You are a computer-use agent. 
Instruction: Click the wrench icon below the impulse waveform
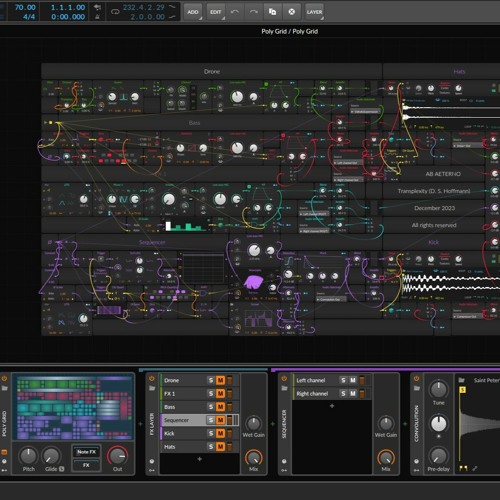click(475, 468)
